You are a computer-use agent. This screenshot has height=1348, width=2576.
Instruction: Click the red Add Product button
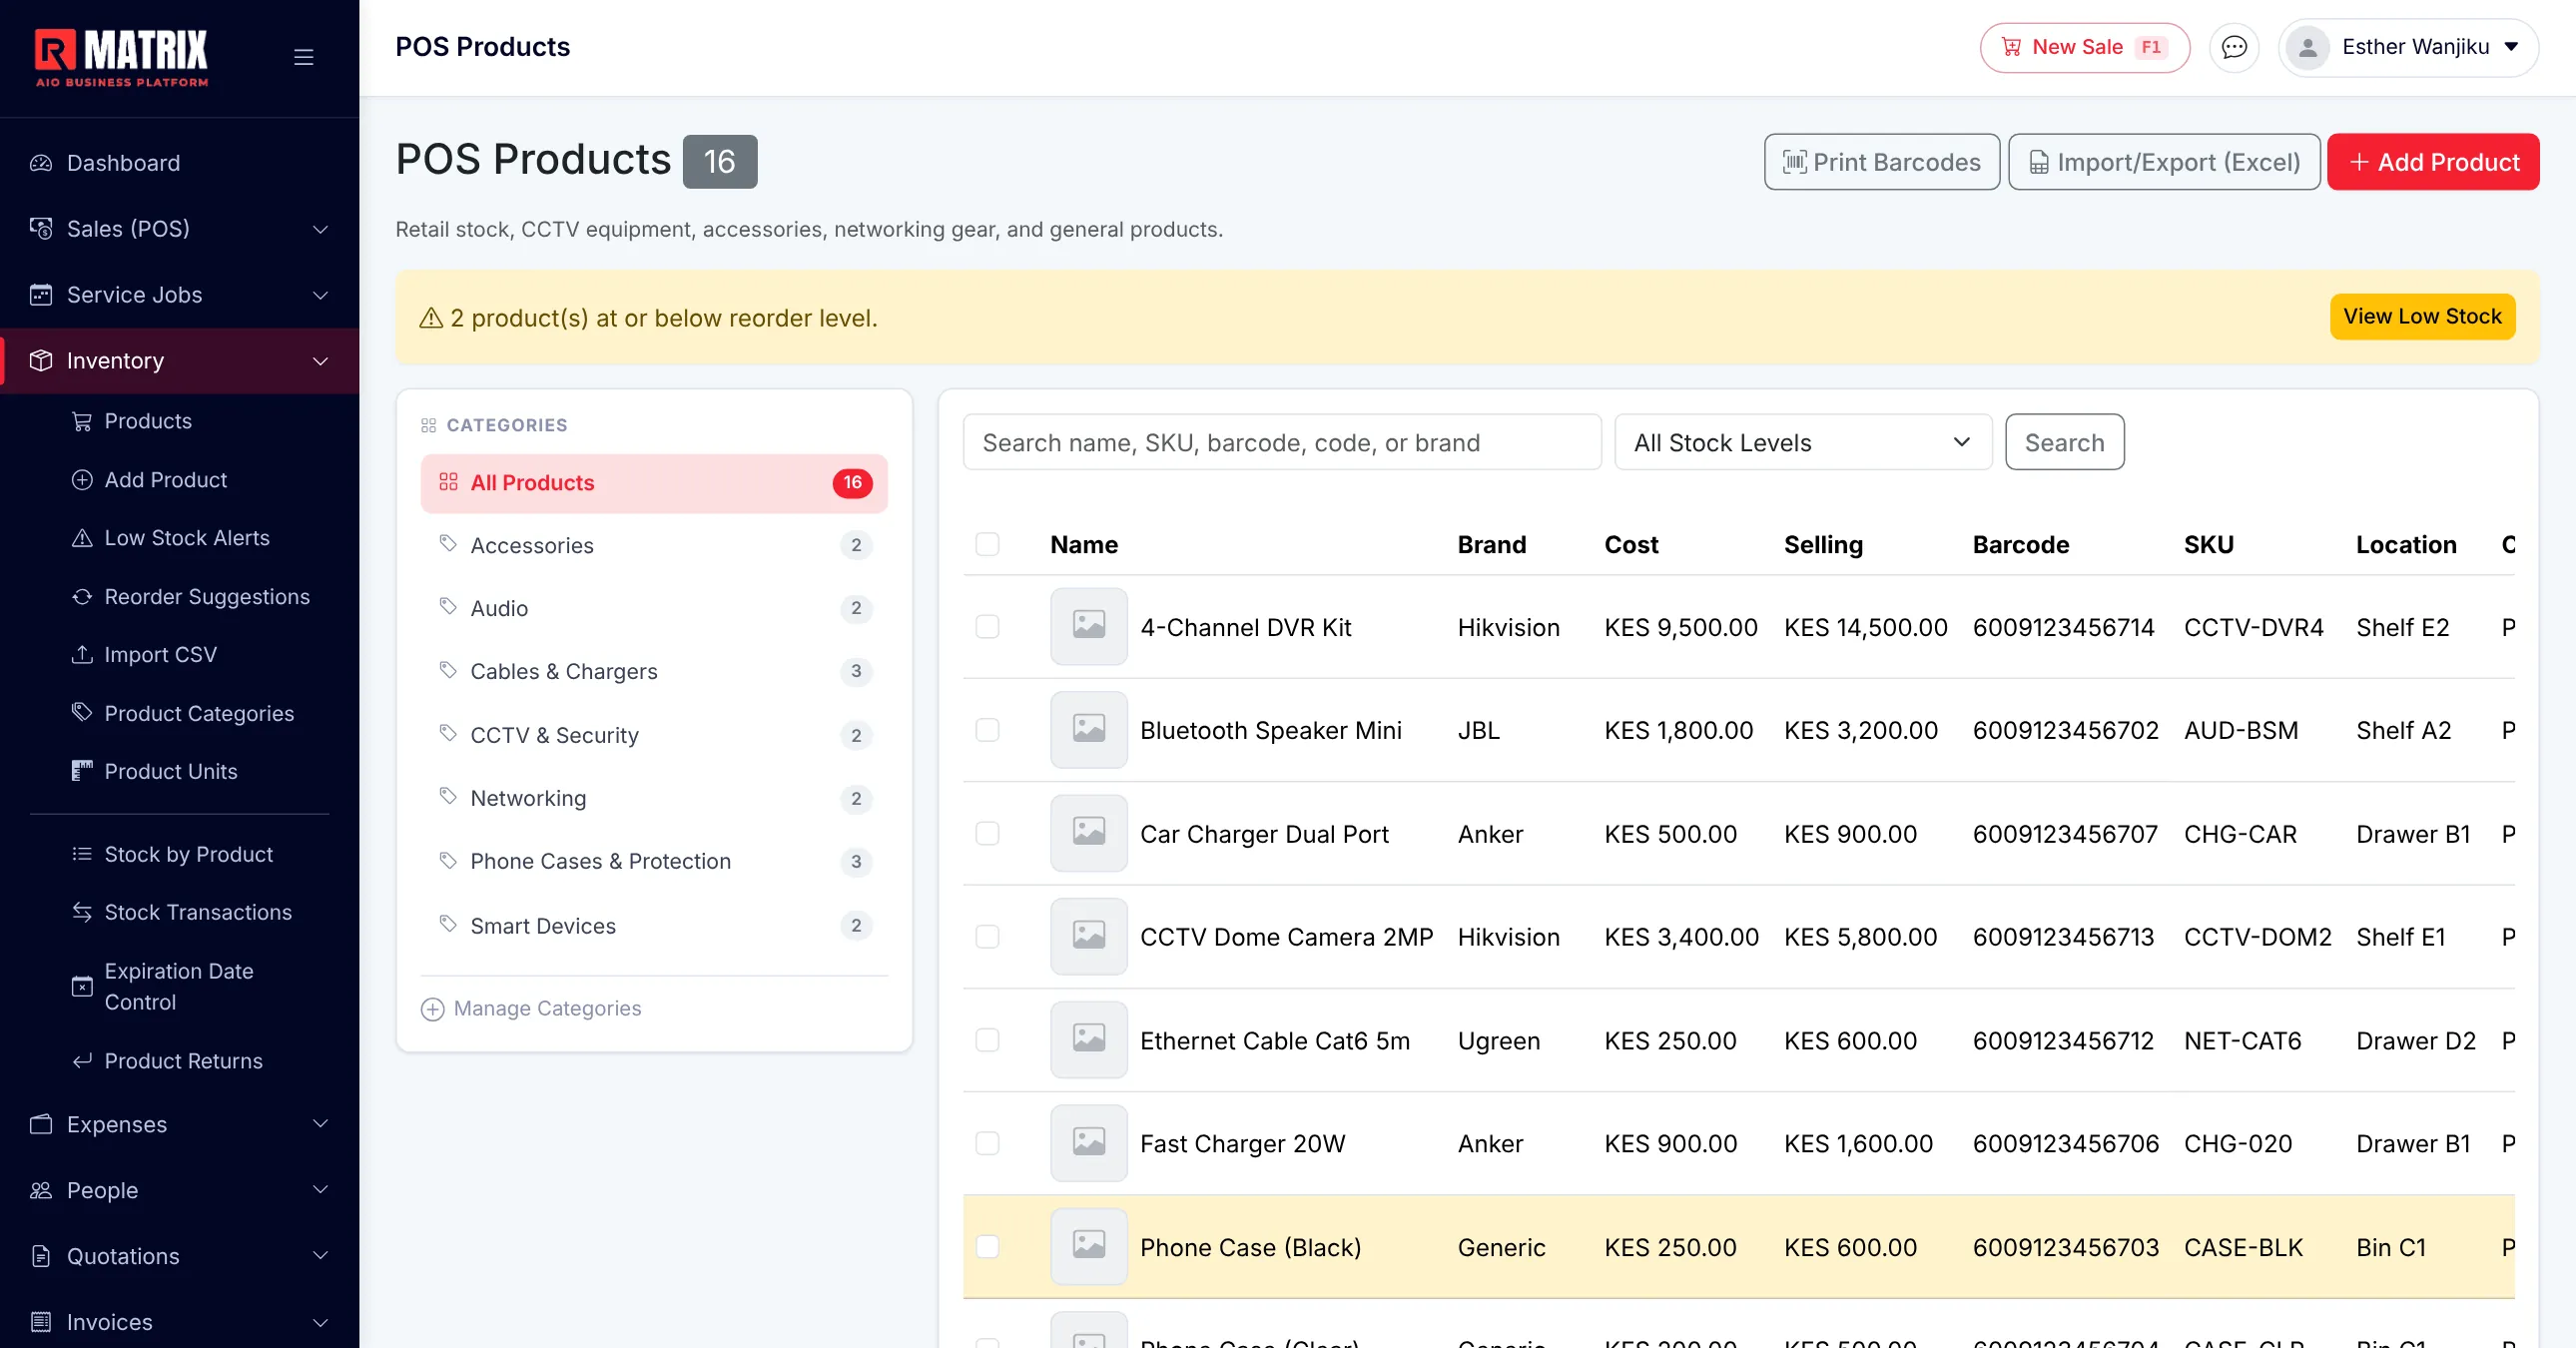coord(2433,162)
